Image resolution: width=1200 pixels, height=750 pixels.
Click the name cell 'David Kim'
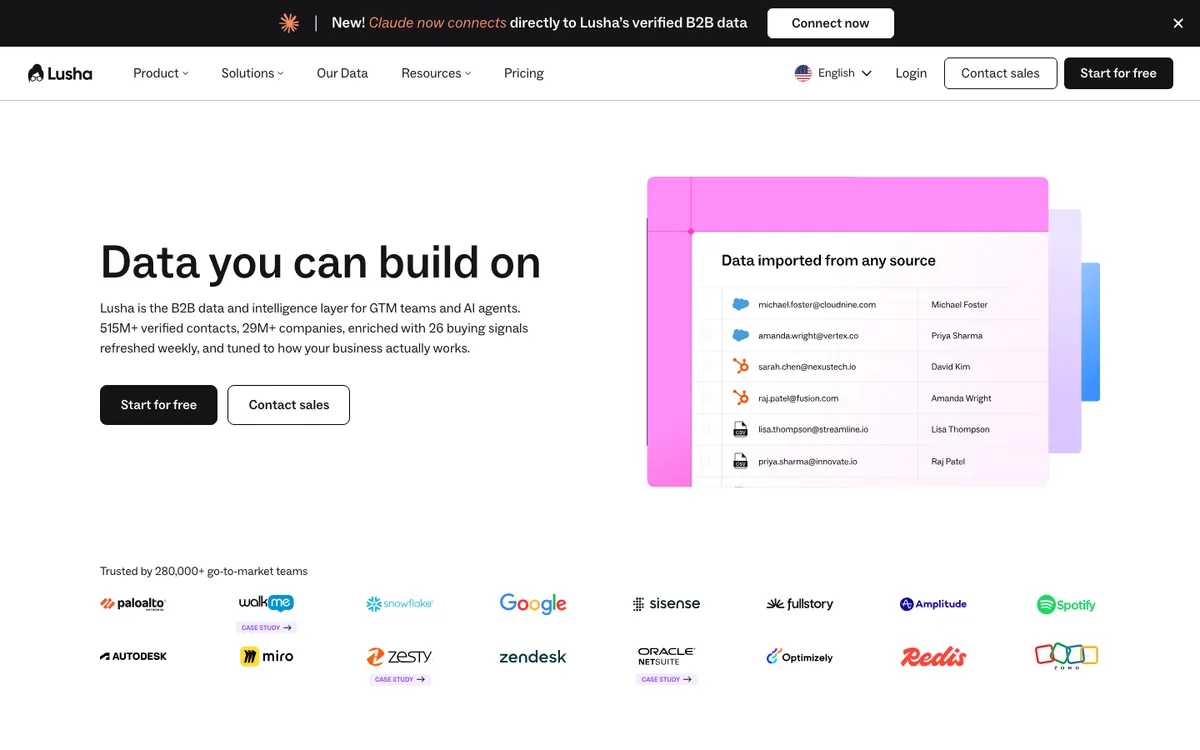pos(950,367)
